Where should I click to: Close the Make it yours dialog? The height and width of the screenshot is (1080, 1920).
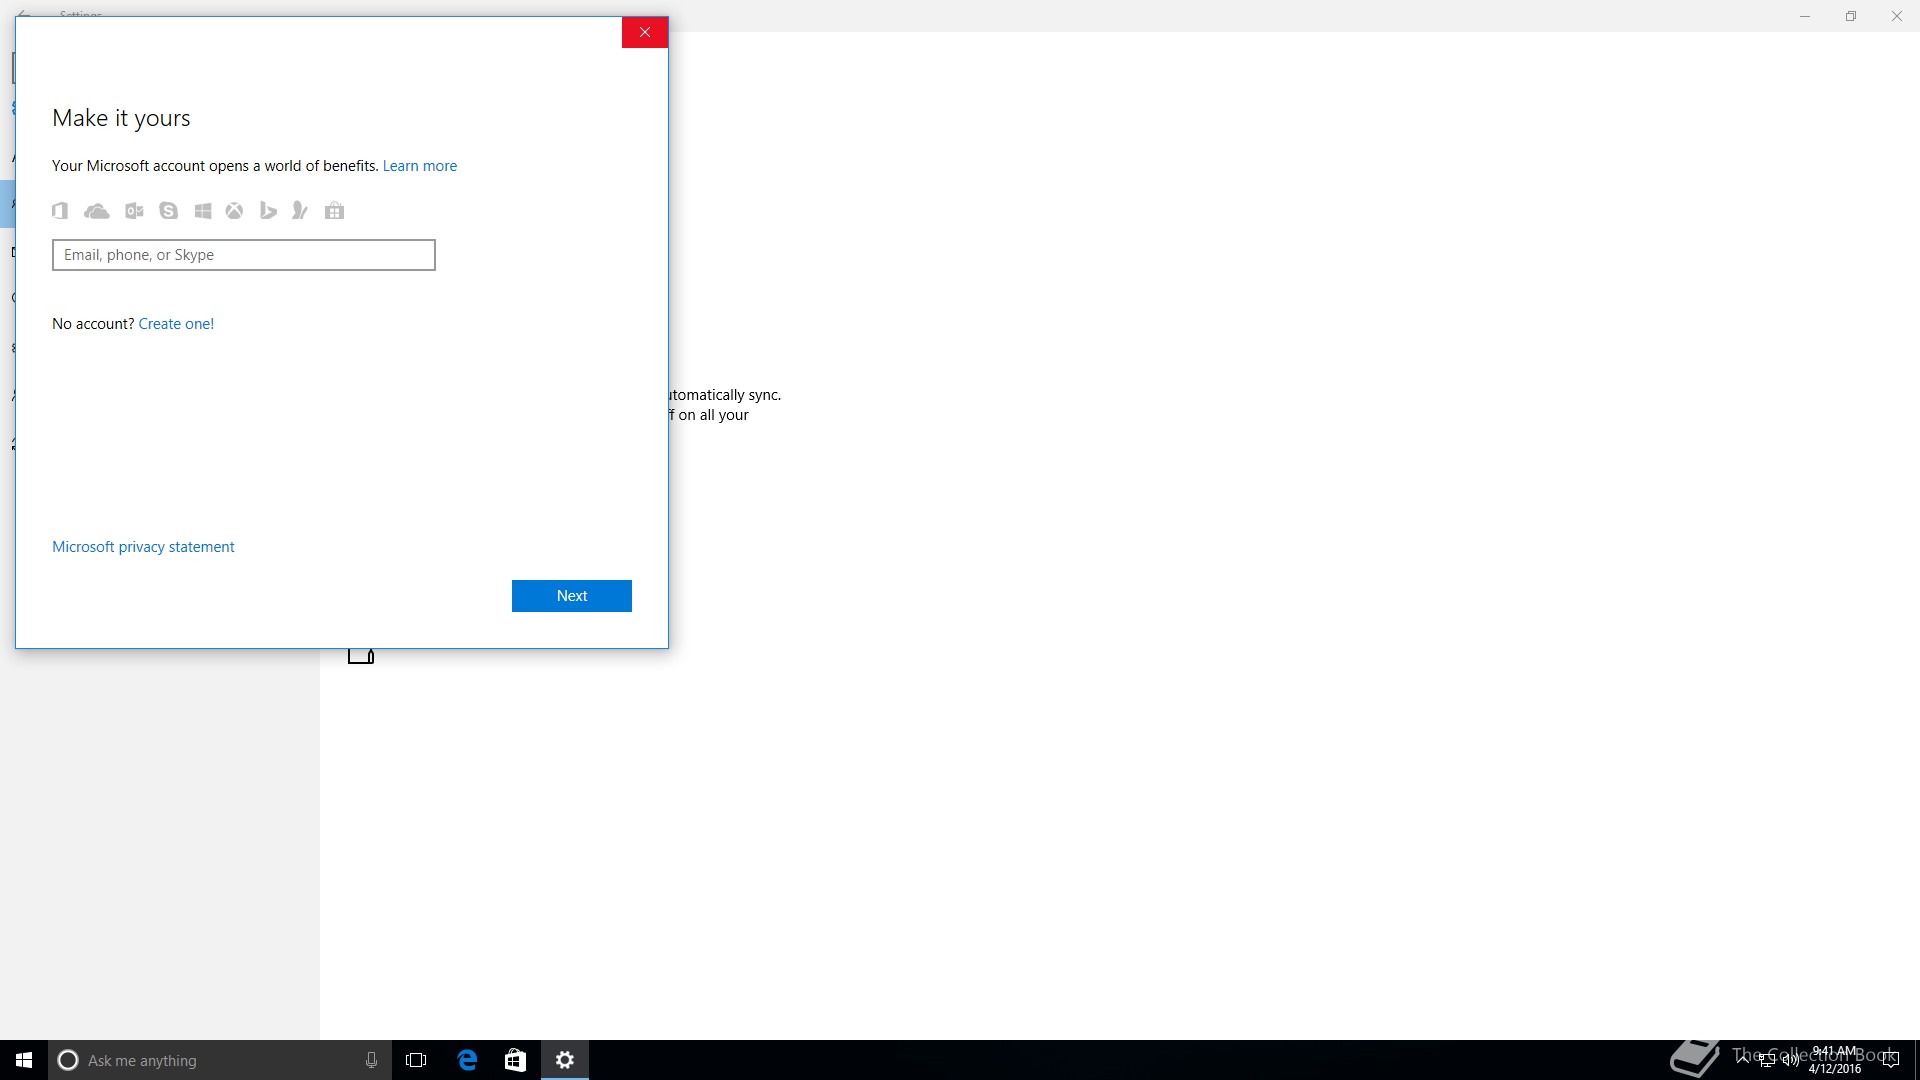pos(645,32)
